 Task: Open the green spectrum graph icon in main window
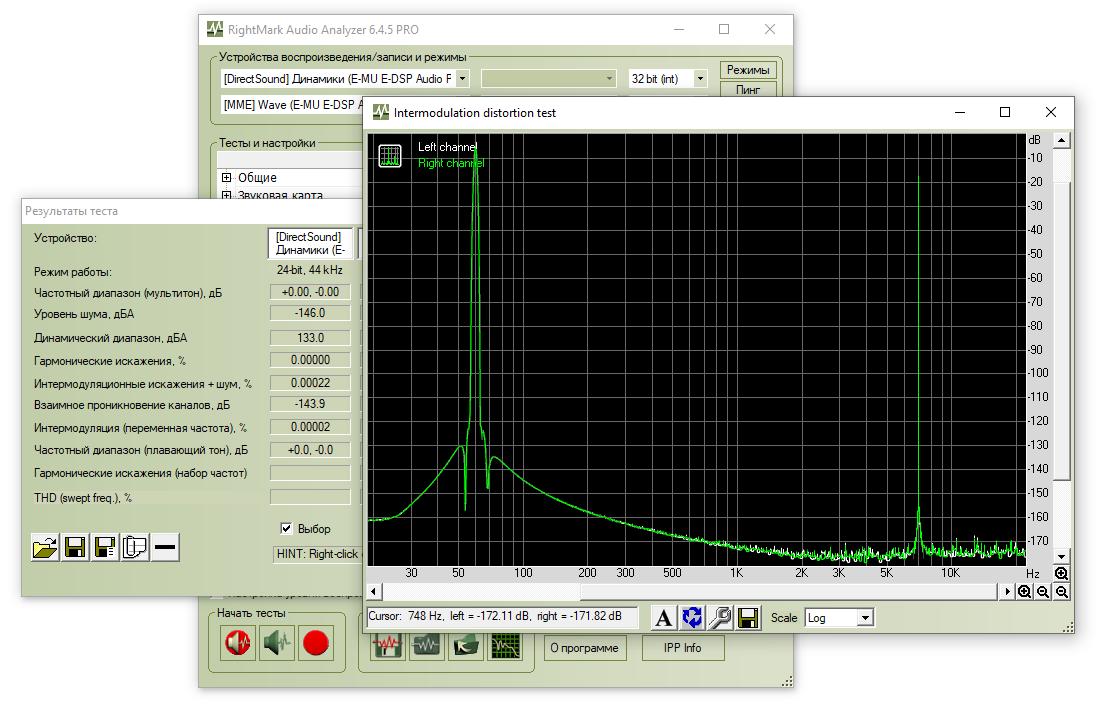(506, 645)
